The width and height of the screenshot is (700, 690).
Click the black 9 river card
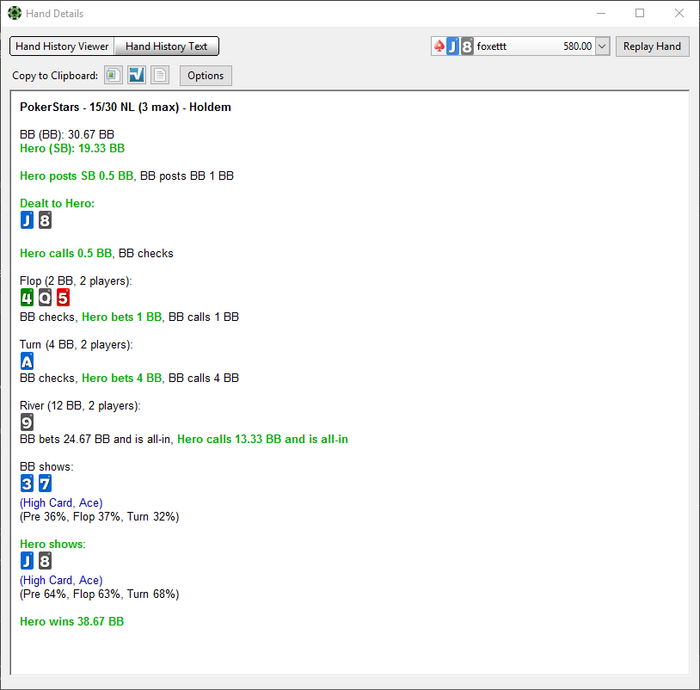(27, 422)
